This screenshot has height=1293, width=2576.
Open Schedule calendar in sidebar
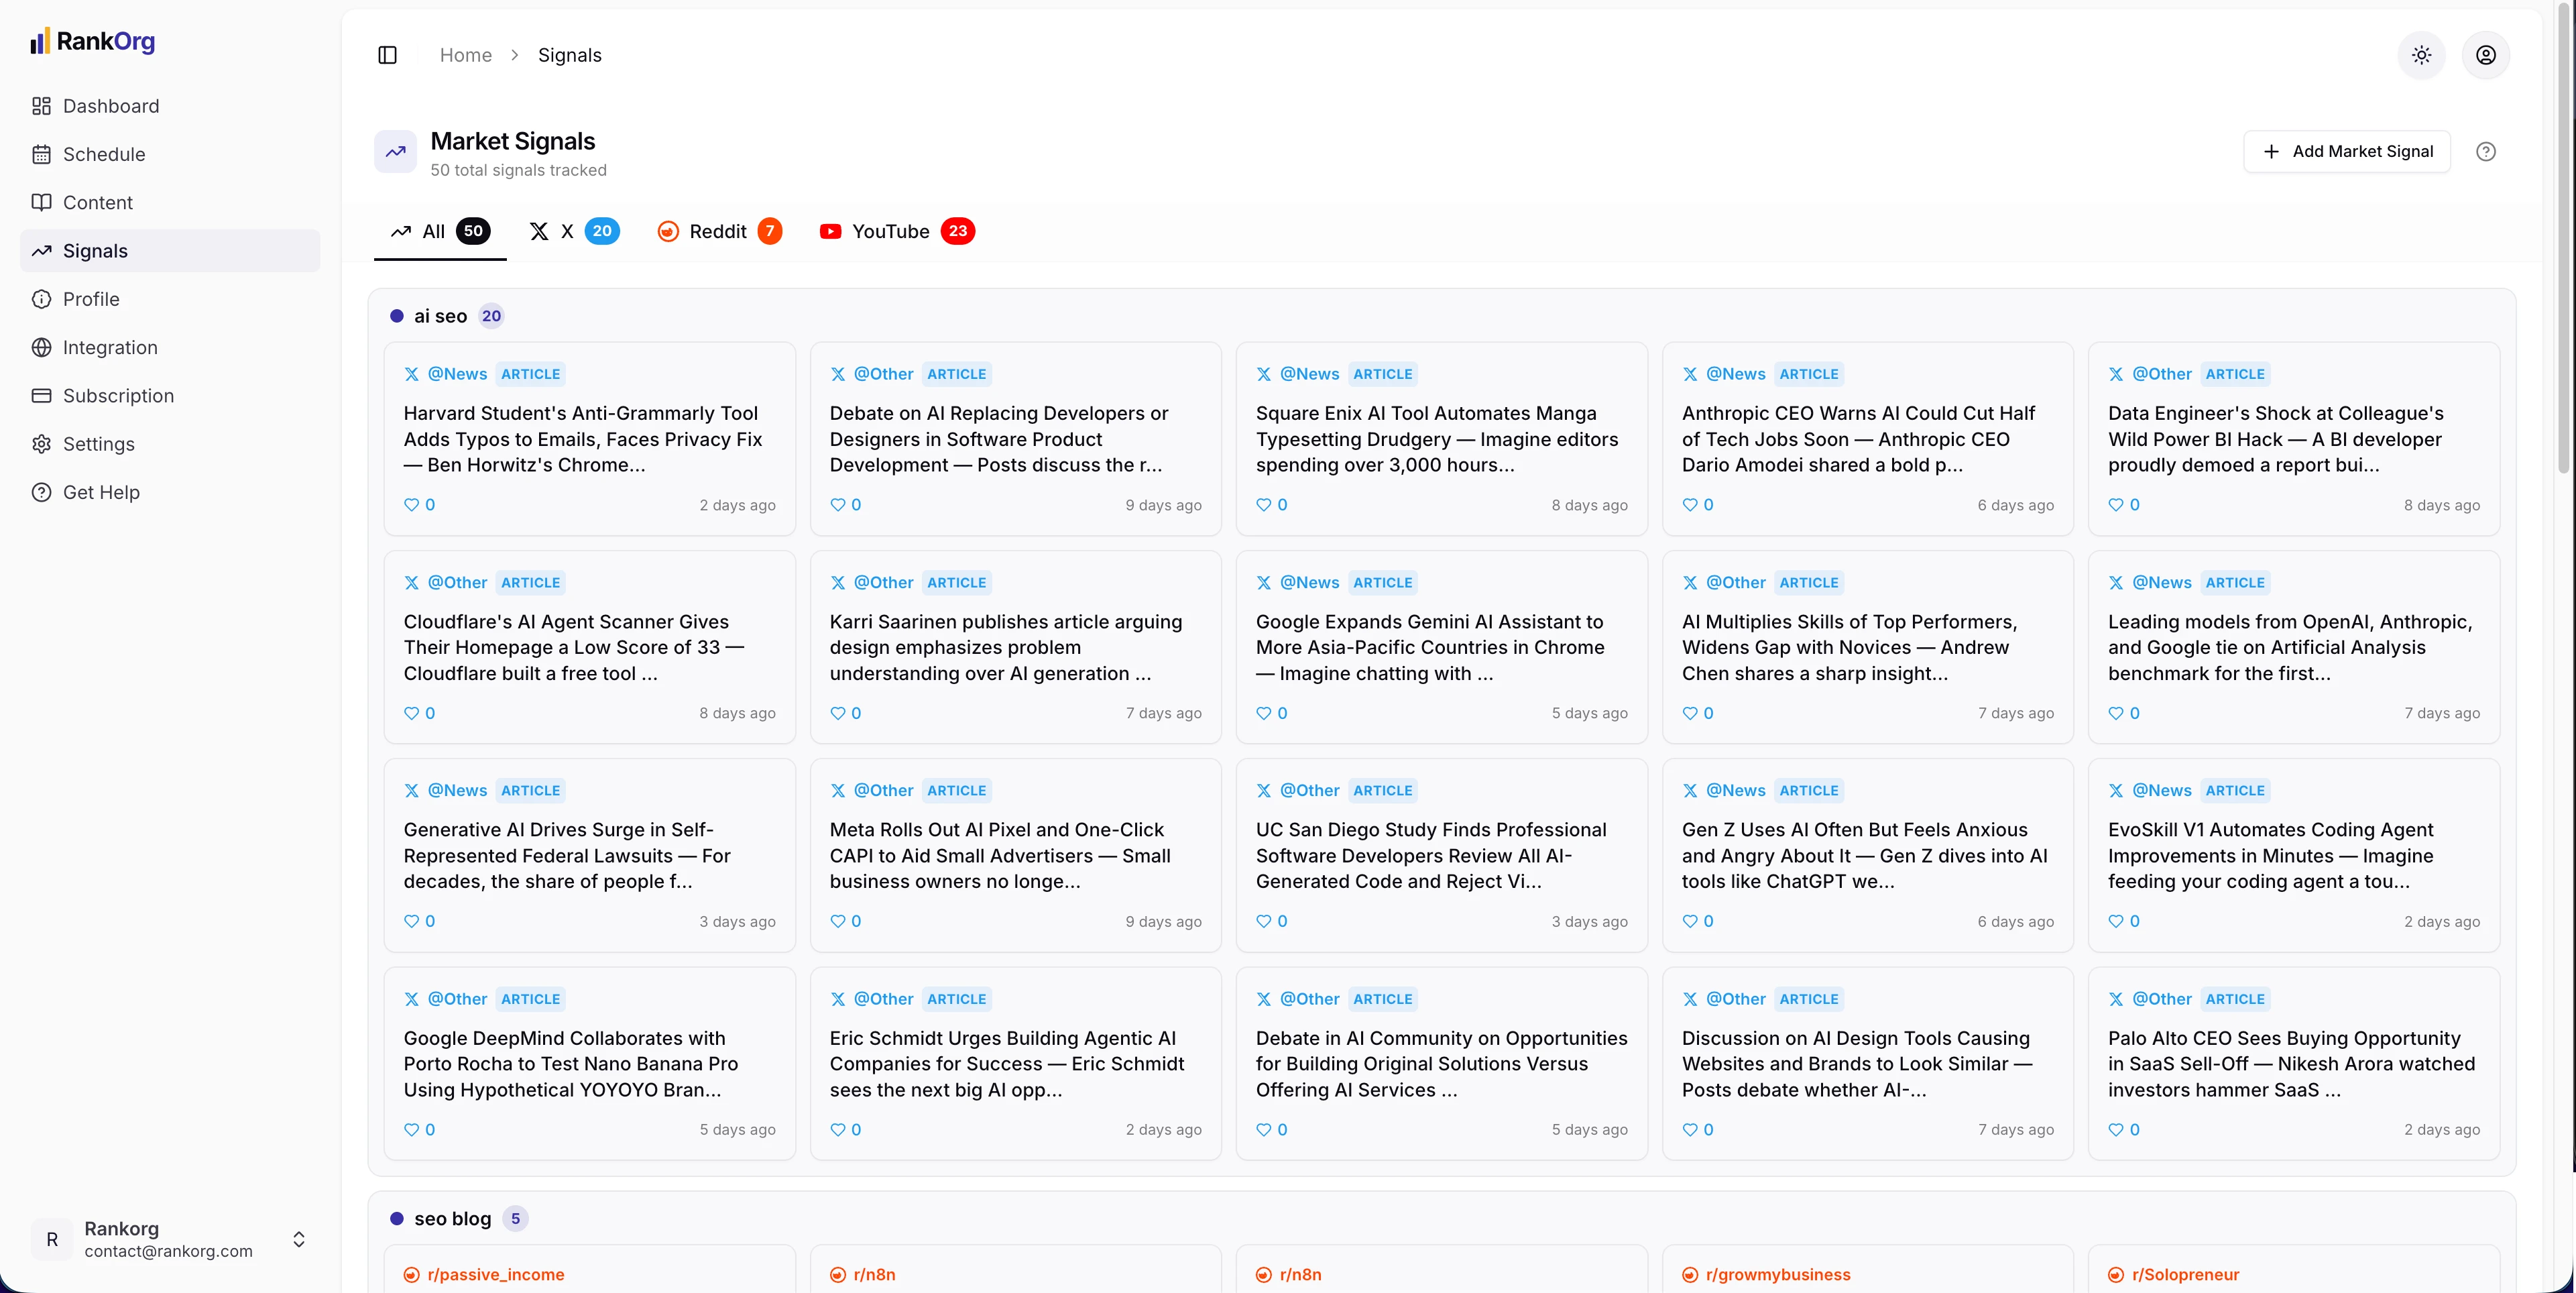pos(104,154)
